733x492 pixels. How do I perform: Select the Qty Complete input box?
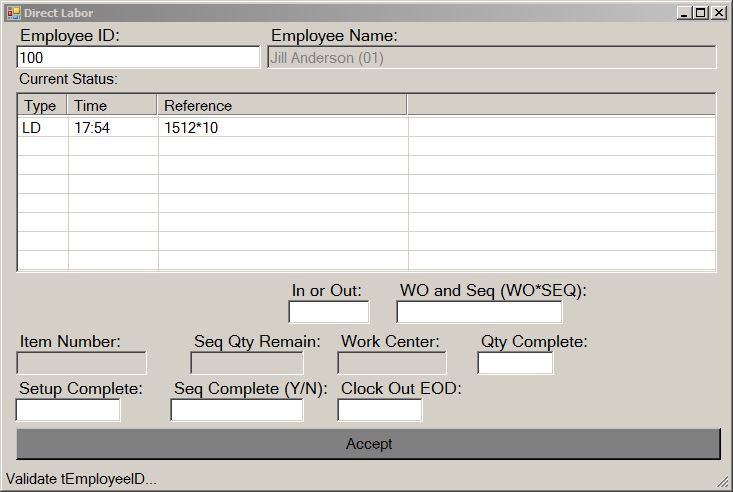tap(515, 363)
